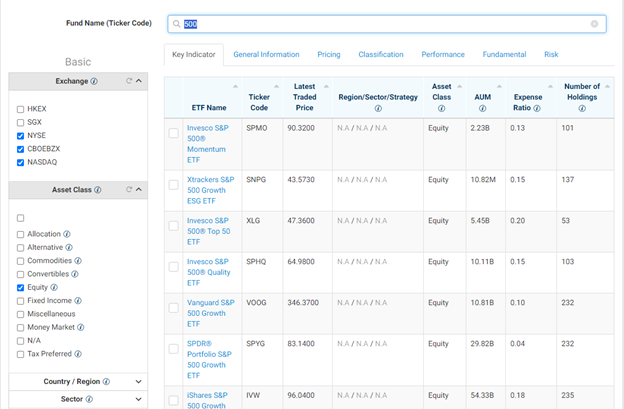Uncheck the NASDAQ exchange checkbox
Viewport: 624px width, 409px height.
tap(21, 162)
